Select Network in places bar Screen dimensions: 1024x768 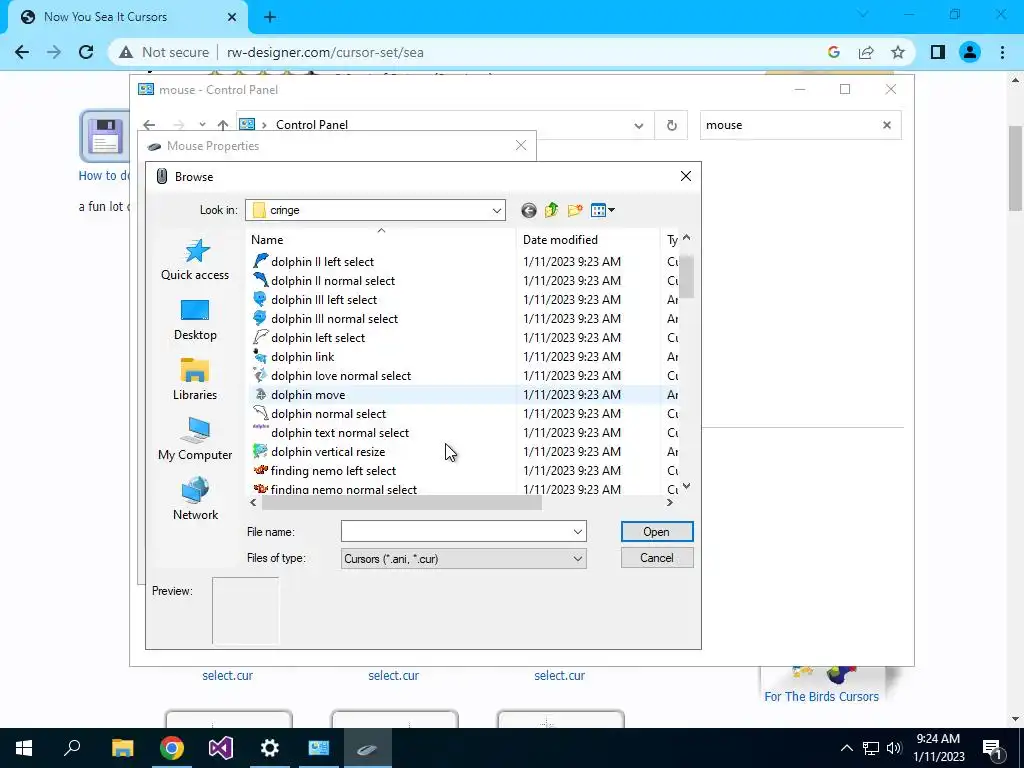[195, 499]
